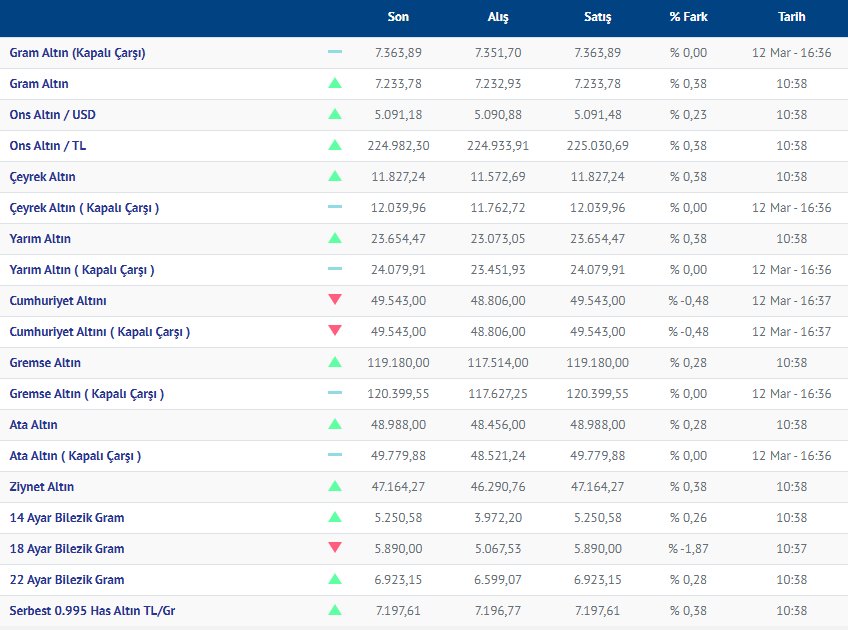Click the red down arrow for 18 Ayar Bilezik Gram
Screen dimensions: 848x630
tap(334, 548)
